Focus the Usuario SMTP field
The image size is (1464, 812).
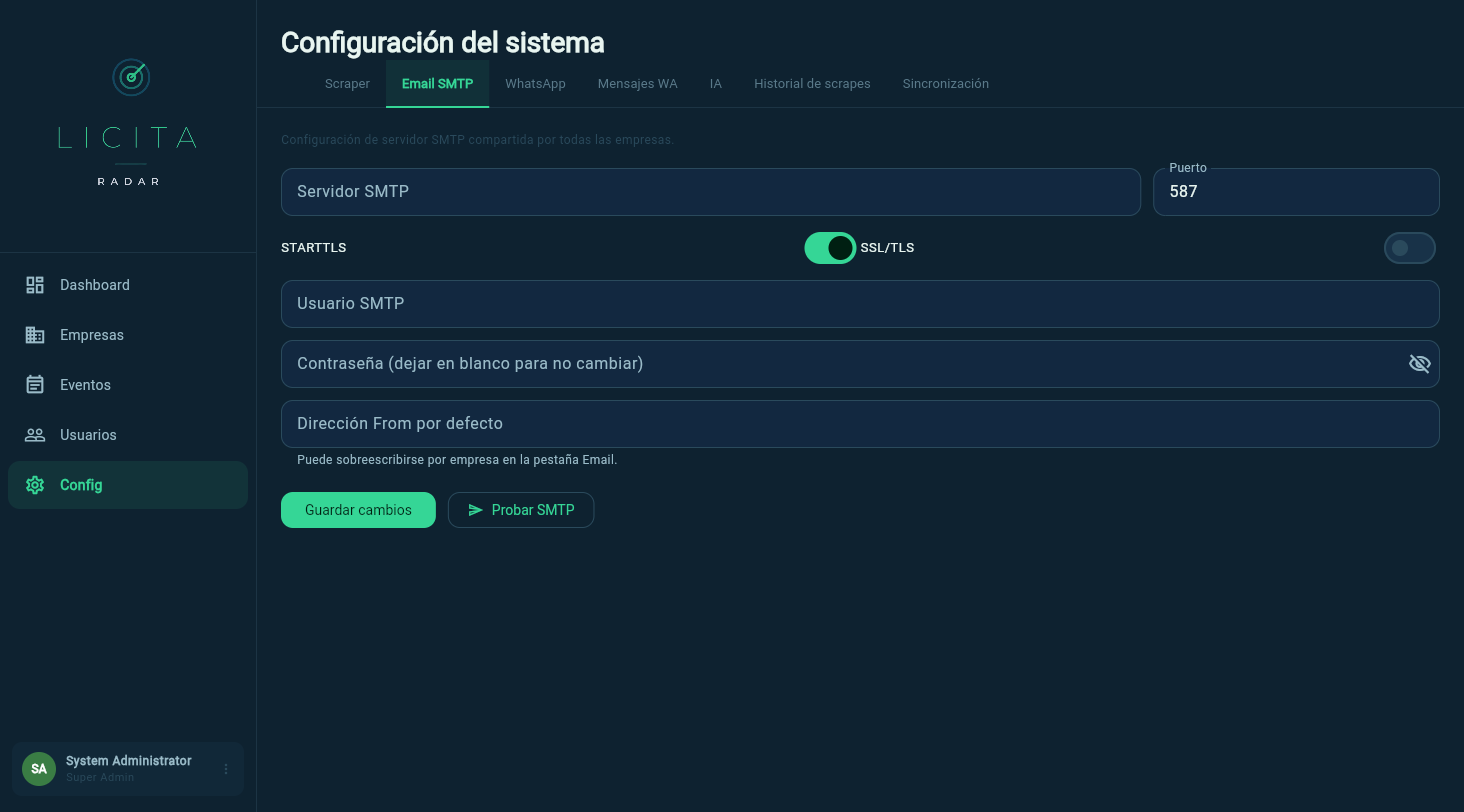point(860,304)
